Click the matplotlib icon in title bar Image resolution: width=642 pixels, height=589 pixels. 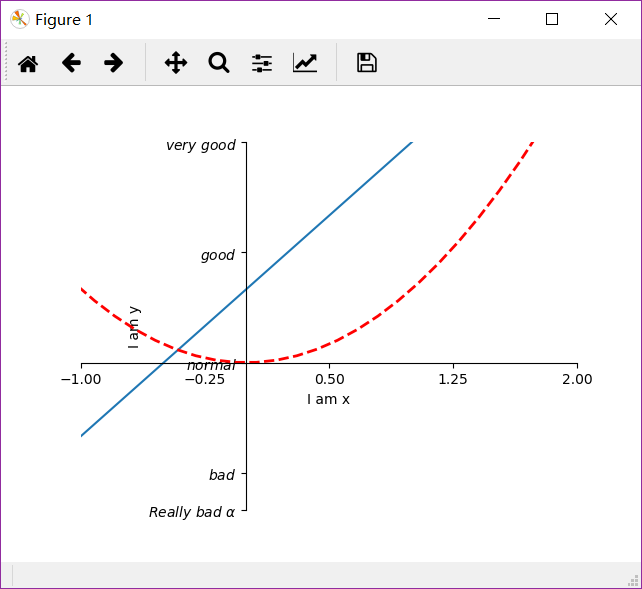coord(20,19)
